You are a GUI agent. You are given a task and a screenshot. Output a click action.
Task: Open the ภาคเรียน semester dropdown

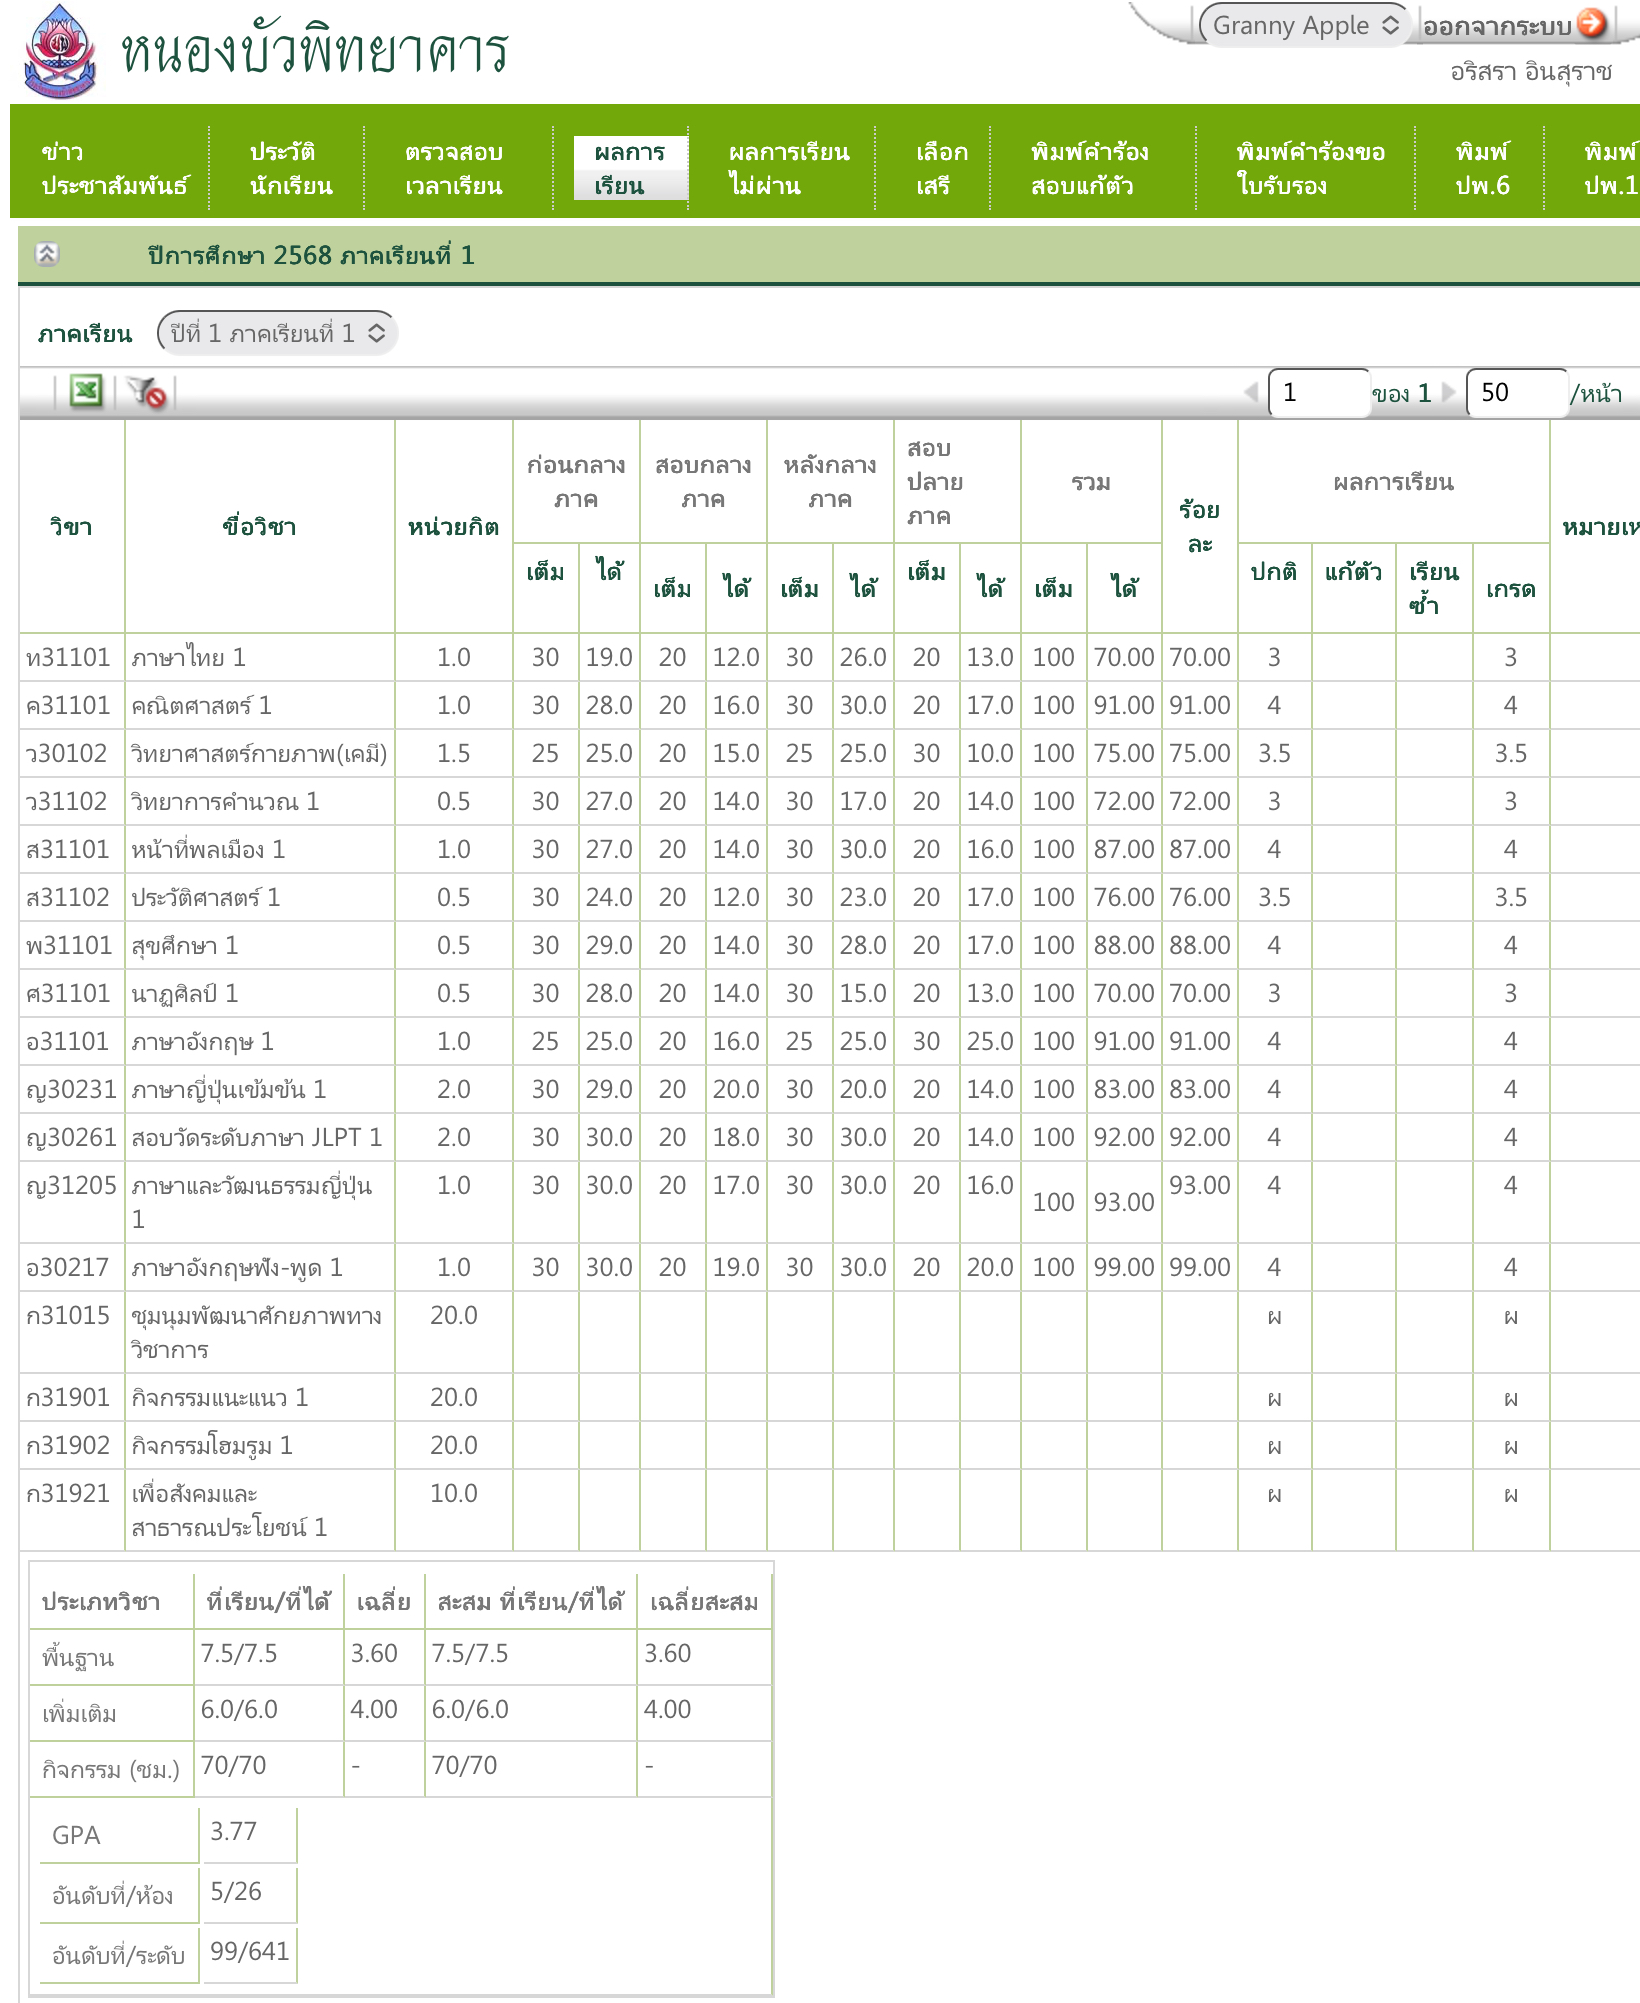(277, 333)
